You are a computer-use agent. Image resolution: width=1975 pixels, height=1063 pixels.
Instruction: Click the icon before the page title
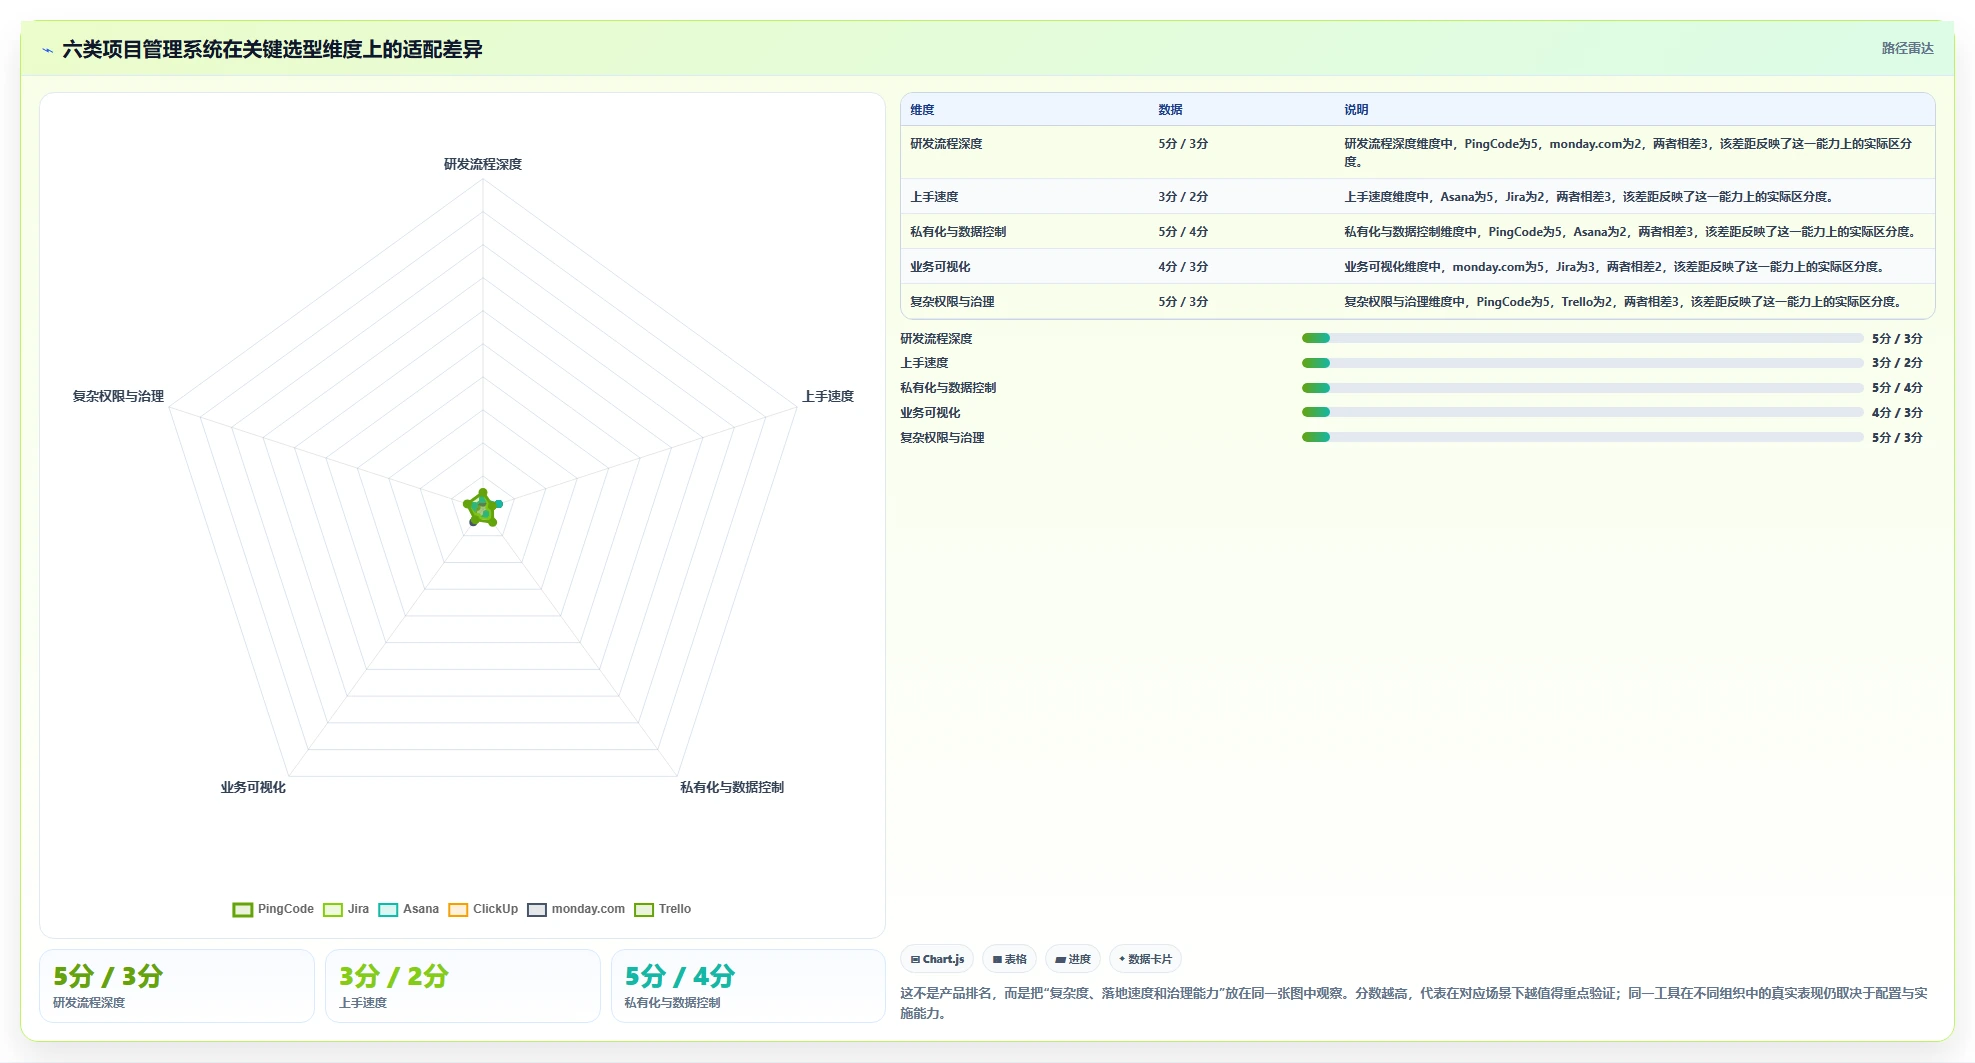point(47,50)
